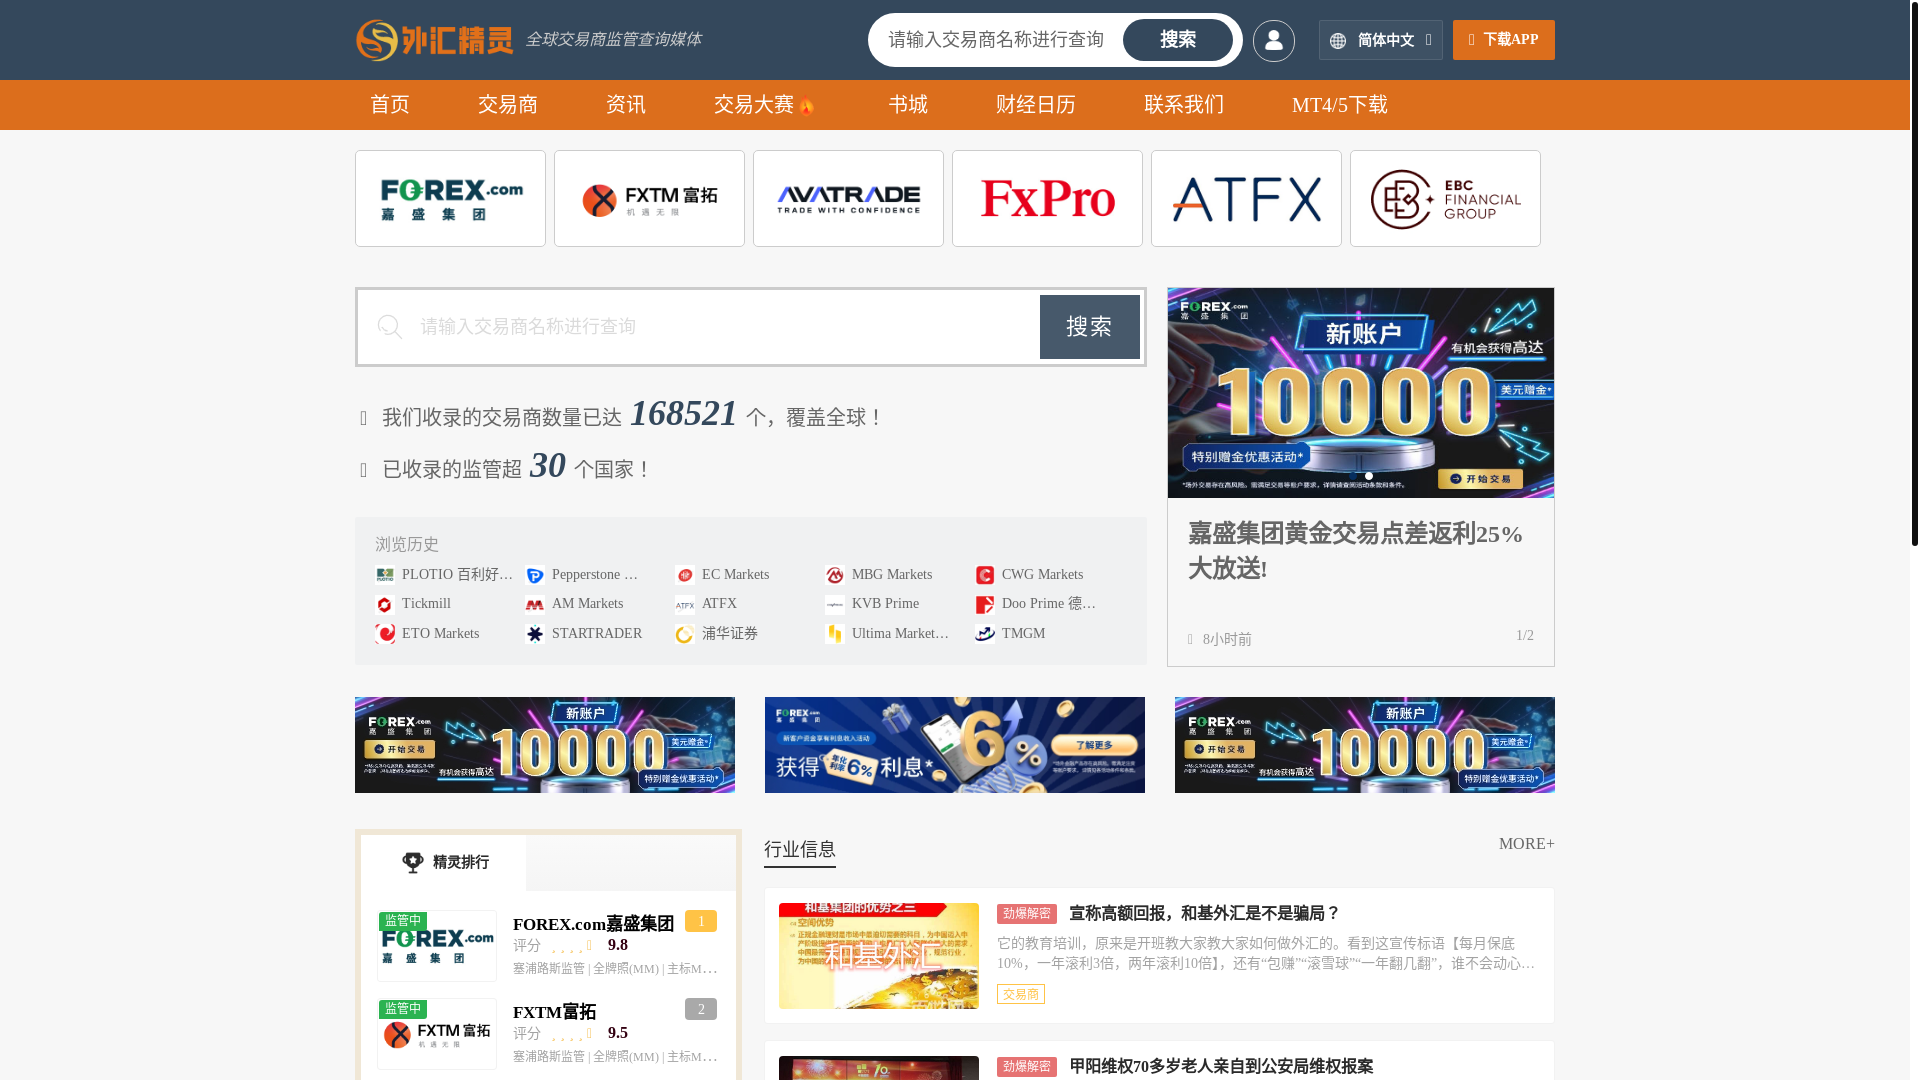Click the FOREX.com logo in ranking list
Viewport: 1920px width, 1080px height.
coord(437,946)
